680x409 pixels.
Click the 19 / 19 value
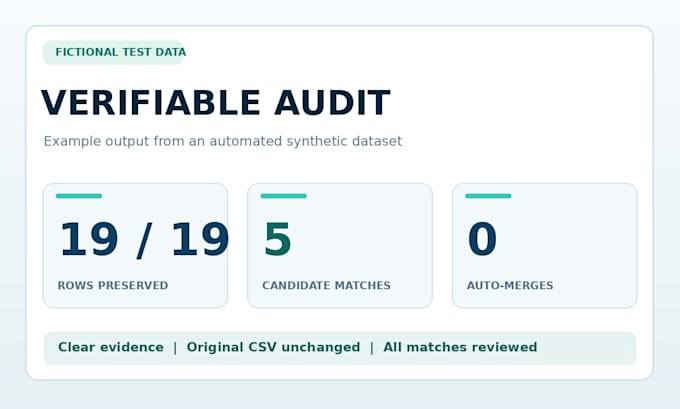point(144,239)
